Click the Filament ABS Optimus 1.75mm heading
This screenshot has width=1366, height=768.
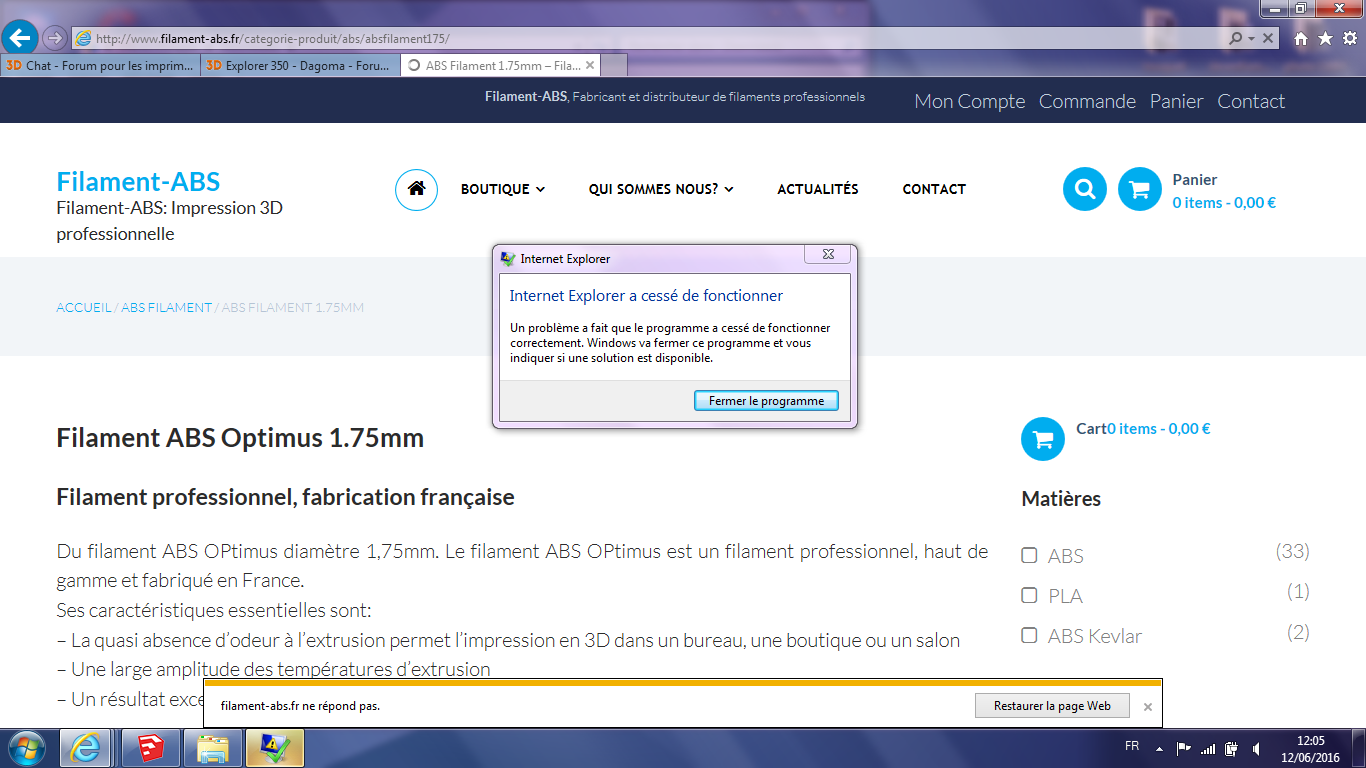[x=240, y=438]
